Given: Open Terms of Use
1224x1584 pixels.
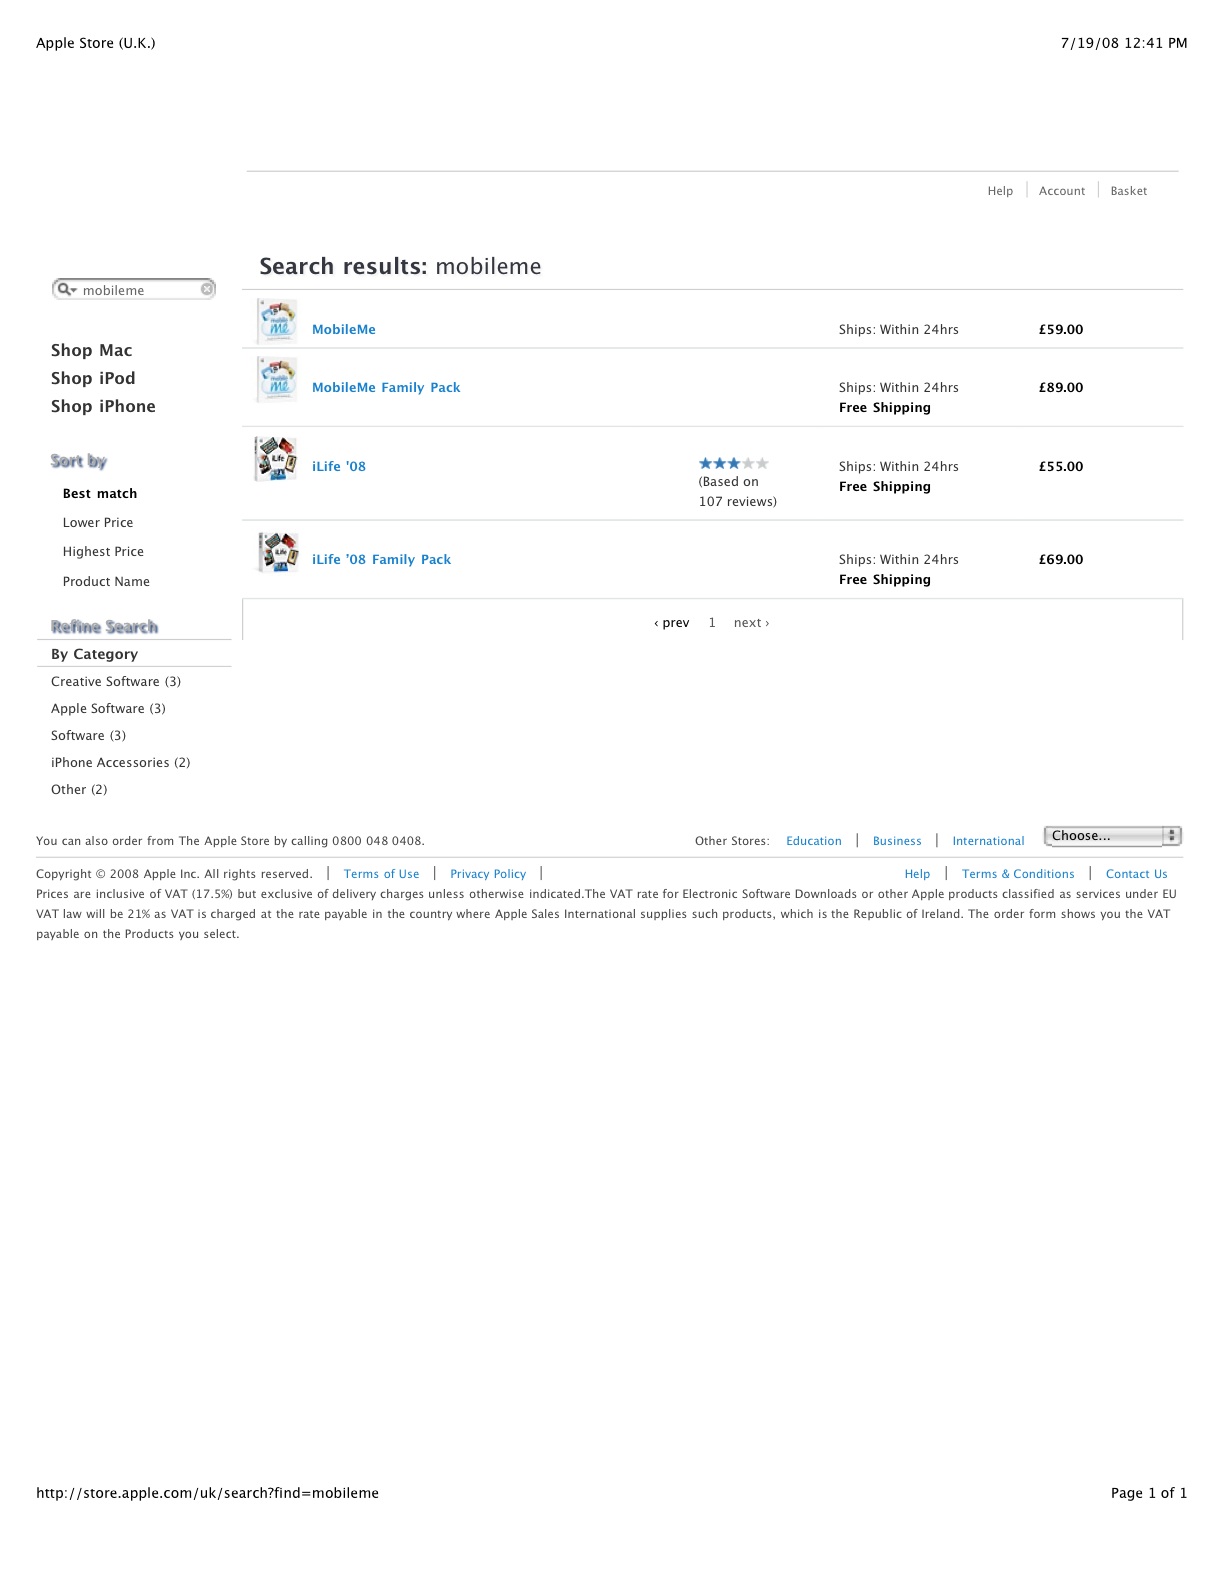Looking at the screenshot, I should tap(381, 875).
